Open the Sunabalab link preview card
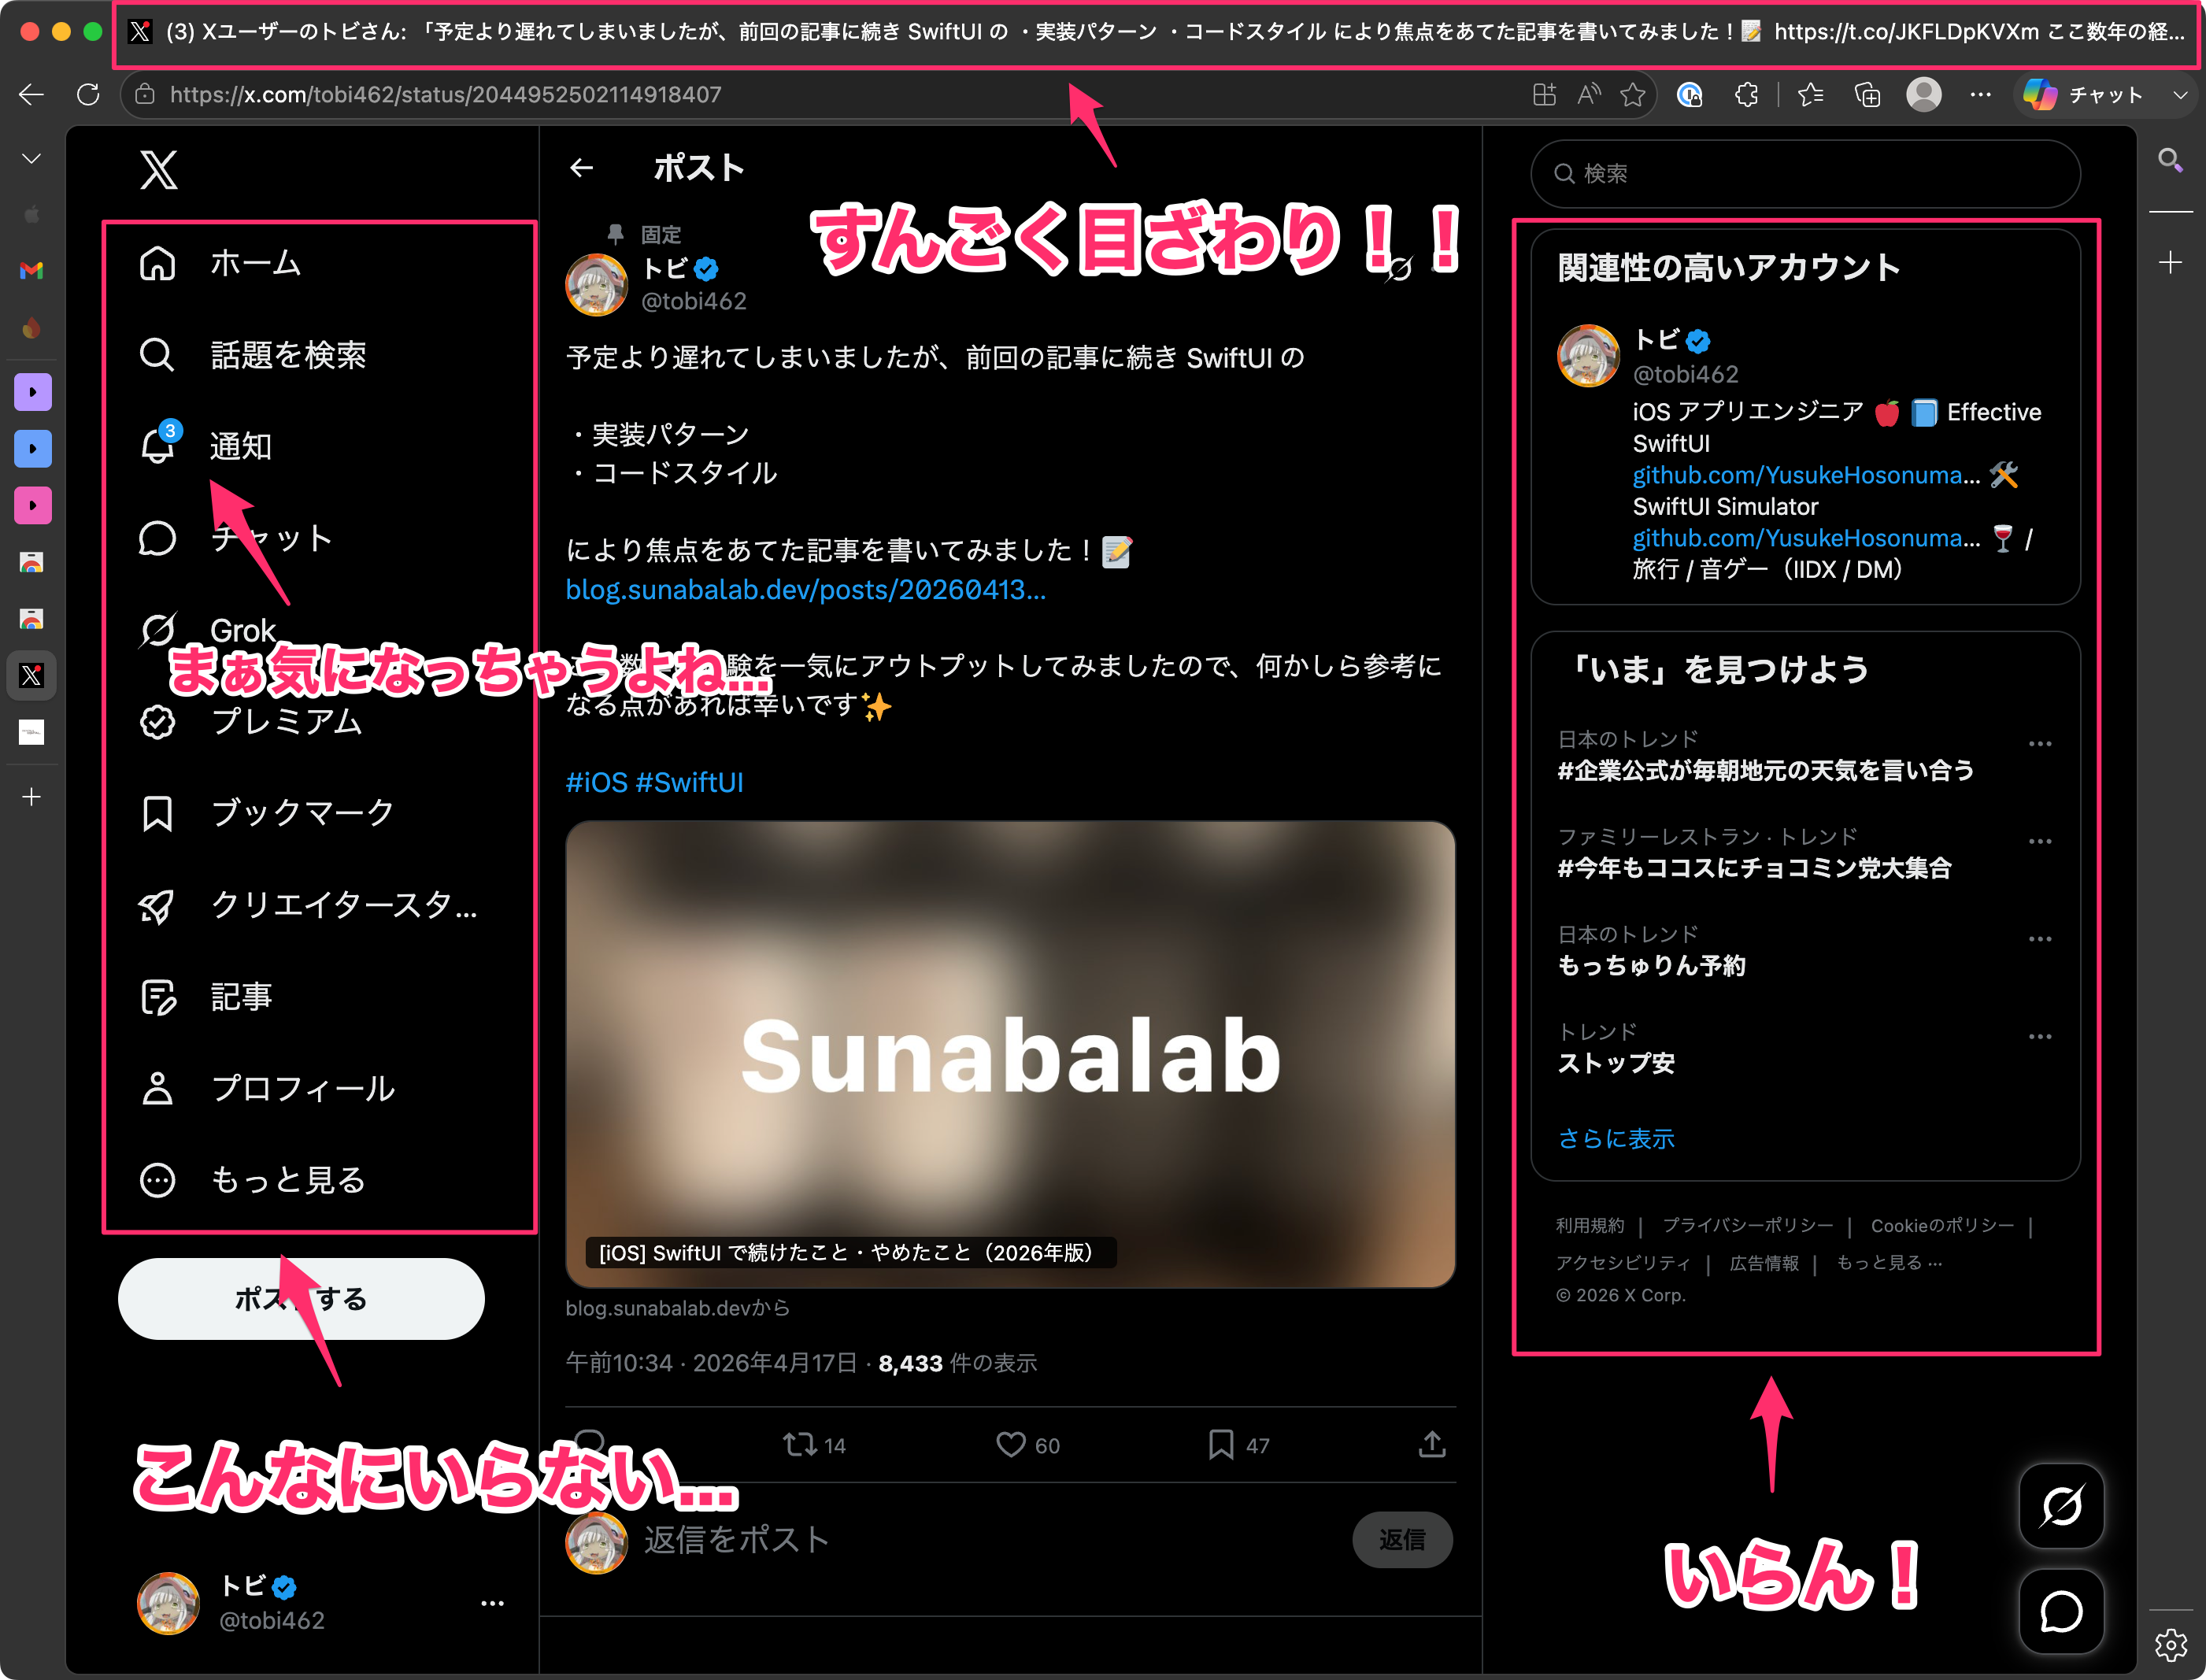The height and width of the screenshot is (1680, 2206). click(x=1010, y=1055)
